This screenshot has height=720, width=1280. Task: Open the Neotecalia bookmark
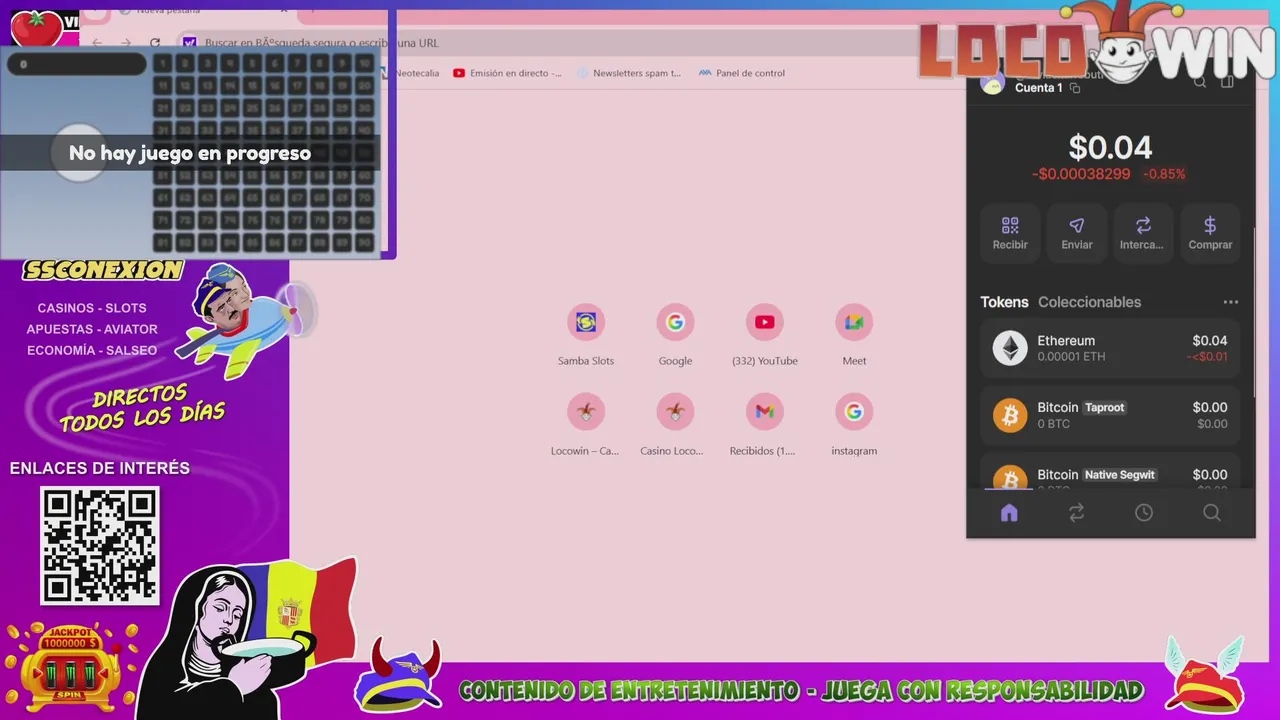pyautogui.click(x=411, y=73)
